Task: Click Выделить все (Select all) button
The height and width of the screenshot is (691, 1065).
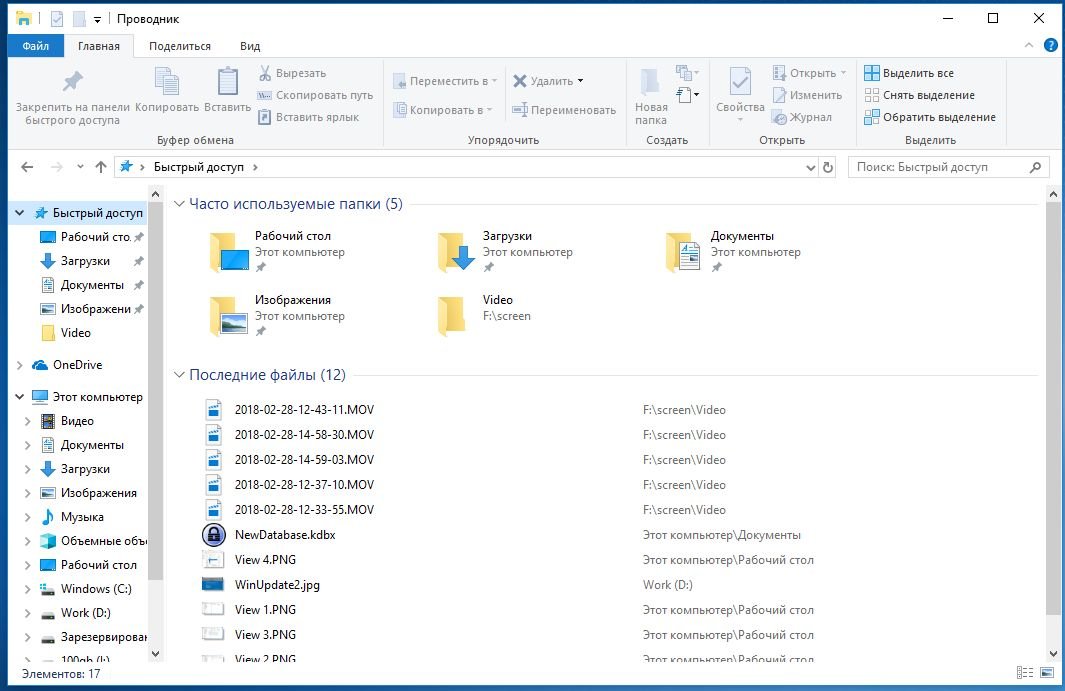Action: pos(908,73)
